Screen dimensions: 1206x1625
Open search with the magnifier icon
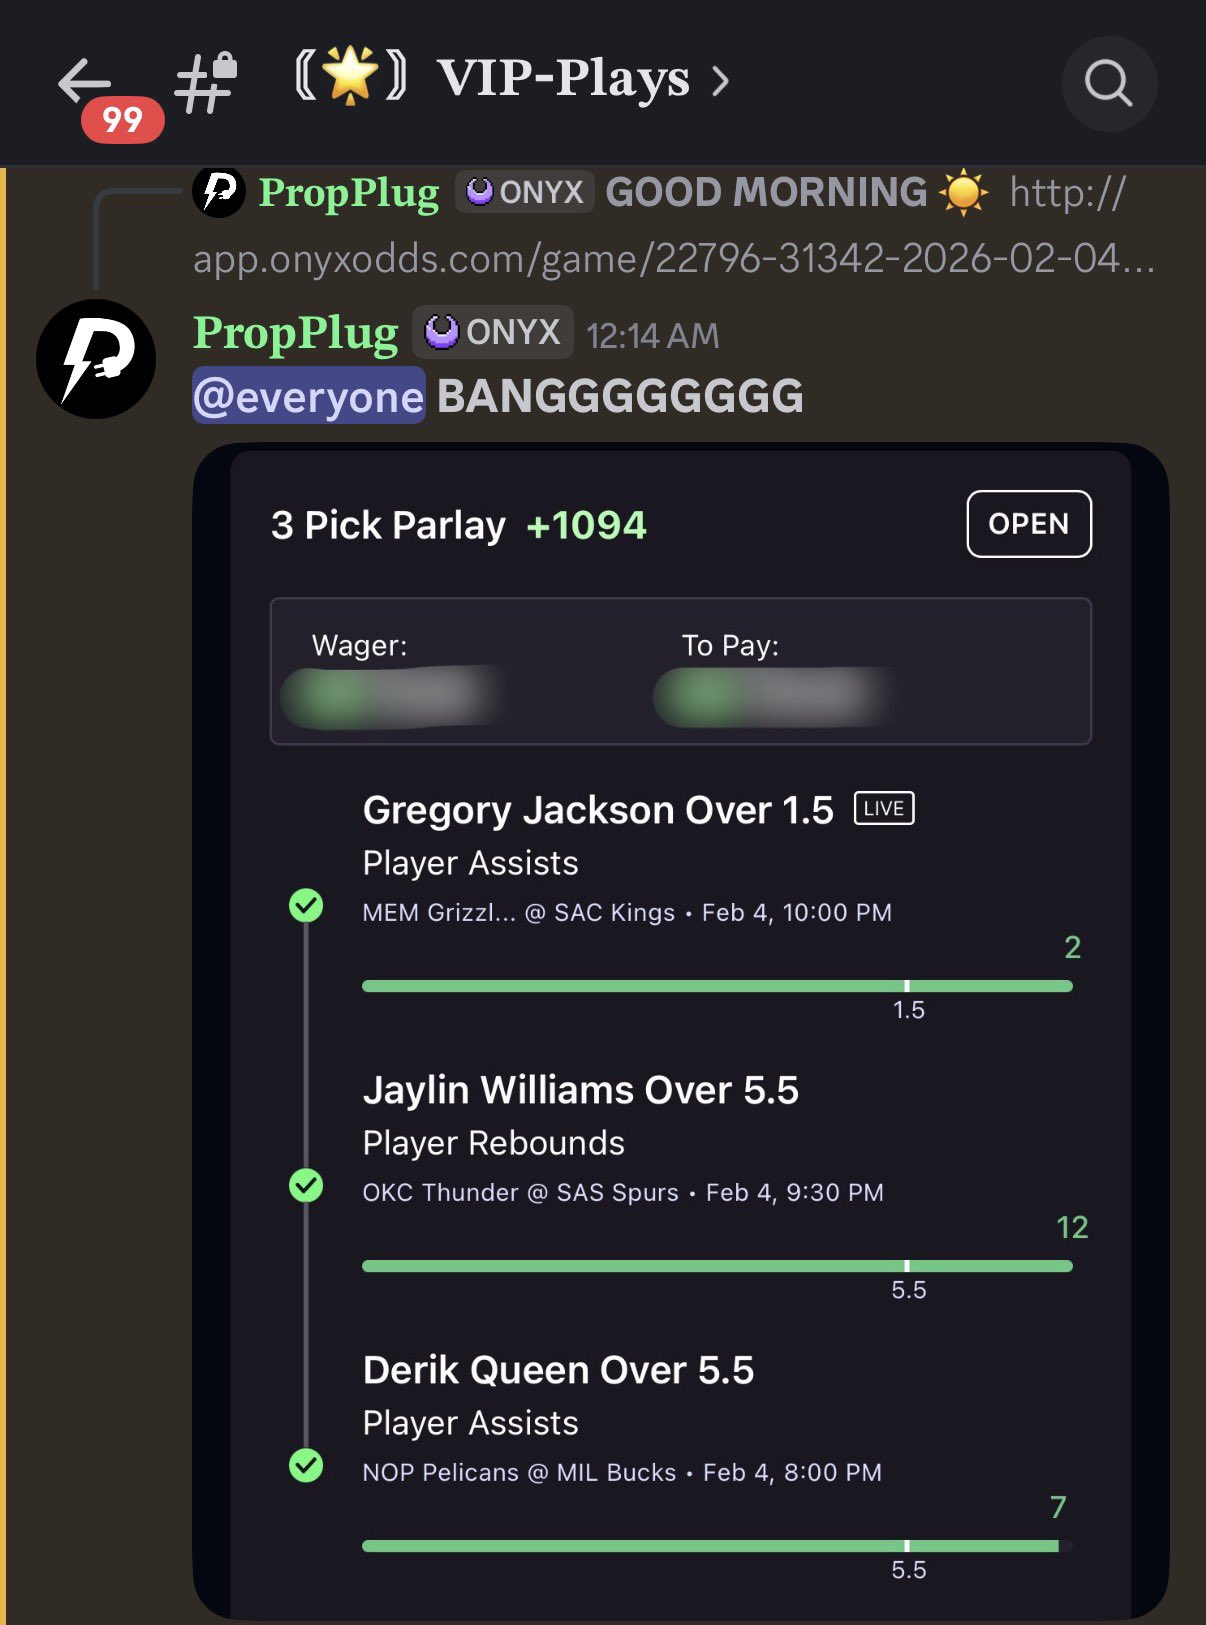[1109, 83]
